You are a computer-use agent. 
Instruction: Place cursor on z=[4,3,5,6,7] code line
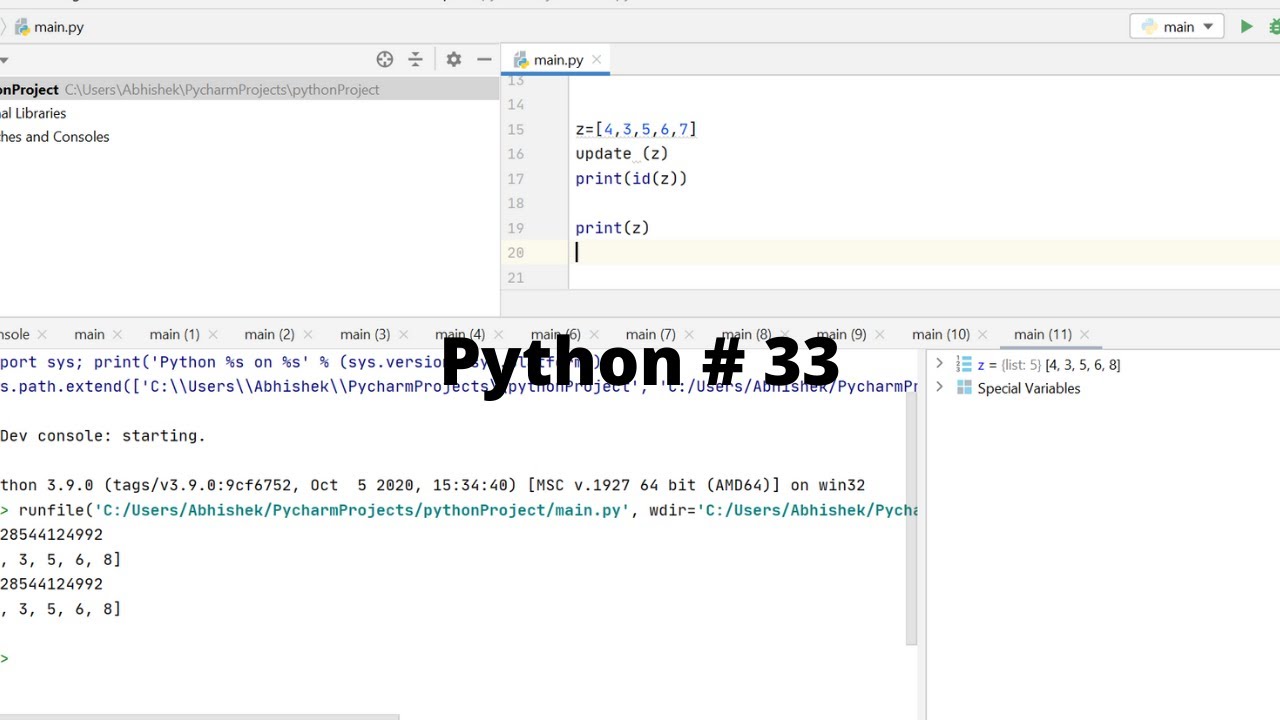click(x=636, y=129)
